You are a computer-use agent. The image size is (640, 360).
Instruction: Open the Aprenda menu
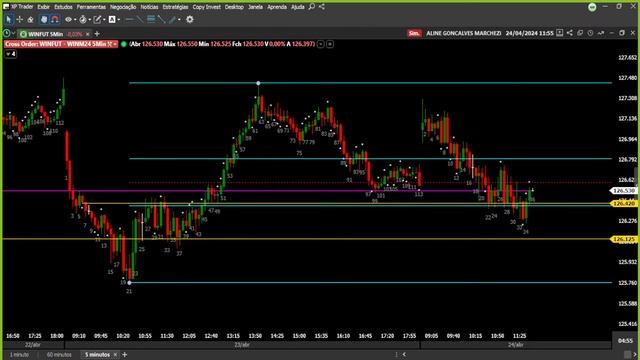[x=277, y=7]
